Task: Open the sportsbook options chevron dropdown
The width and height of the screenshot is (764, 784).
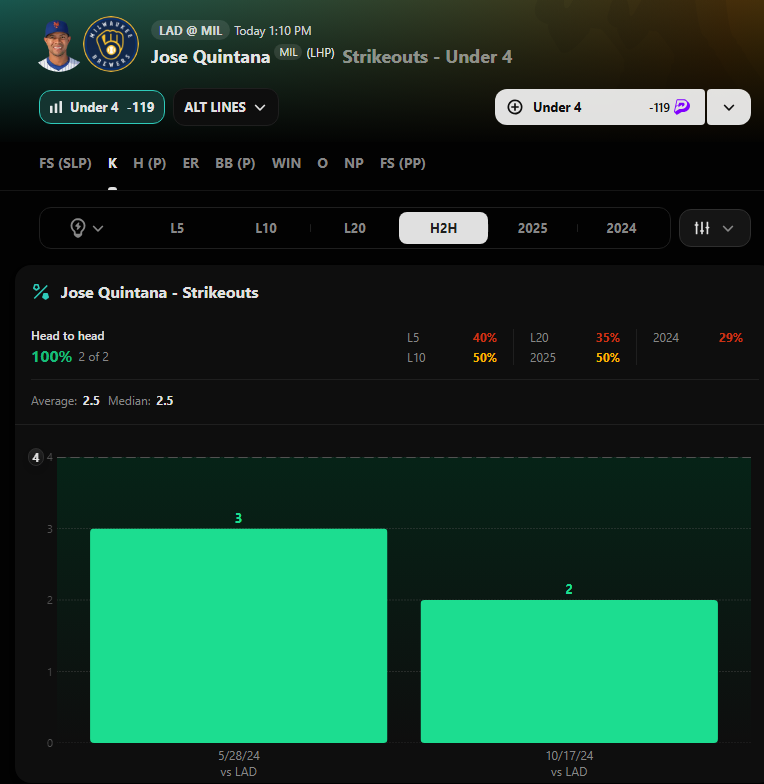Action: coord(728,107)
